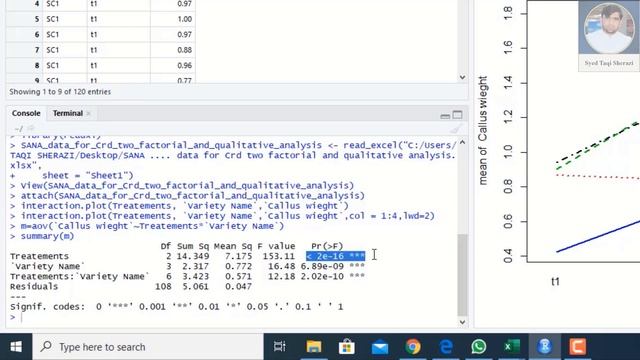640x360 pixels.
Task: Click the data viewer scrollbar down arrow
Action: coord(462,77)
